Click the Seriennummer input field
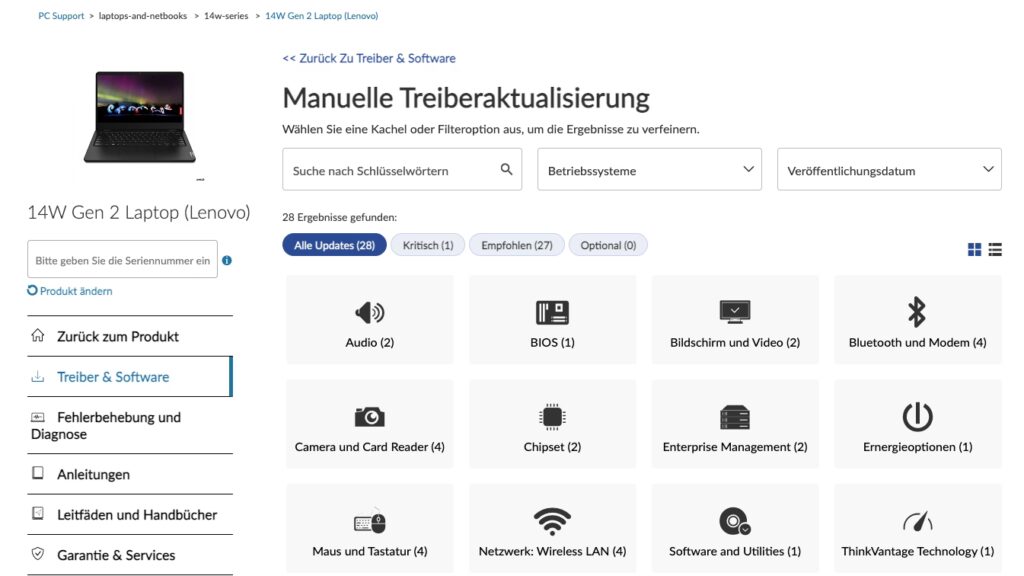1024x576 pixels. pos(122,260)
